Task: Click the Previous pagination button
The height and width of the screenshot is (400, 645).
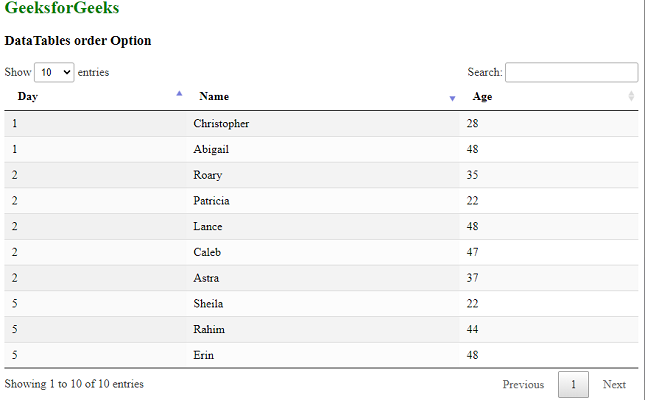Action: coord(523,384)
